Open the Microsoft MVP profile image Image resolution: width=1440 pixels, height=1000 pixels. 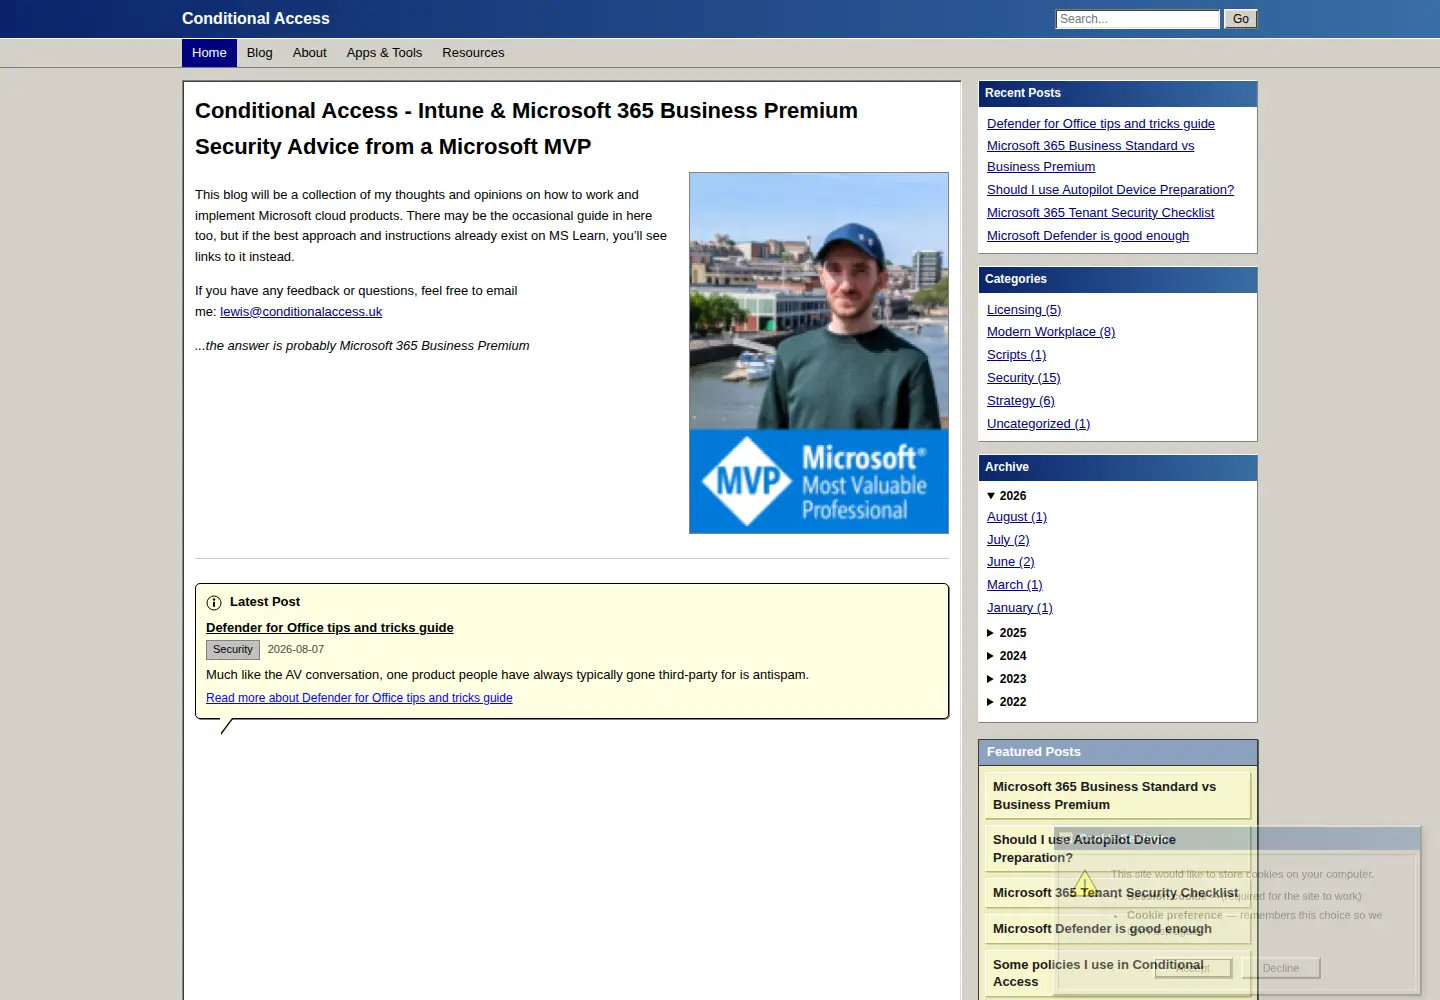[819, 353]
